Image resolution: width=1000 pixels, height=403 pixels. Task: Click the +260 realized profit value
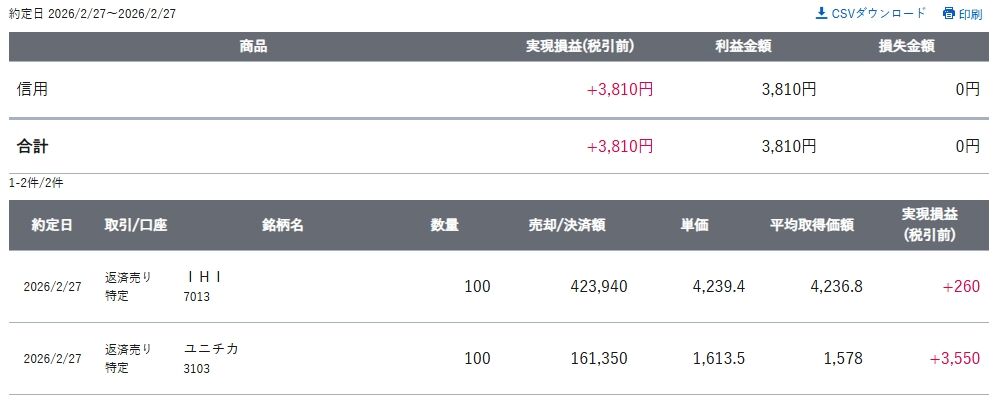point(960,286)
